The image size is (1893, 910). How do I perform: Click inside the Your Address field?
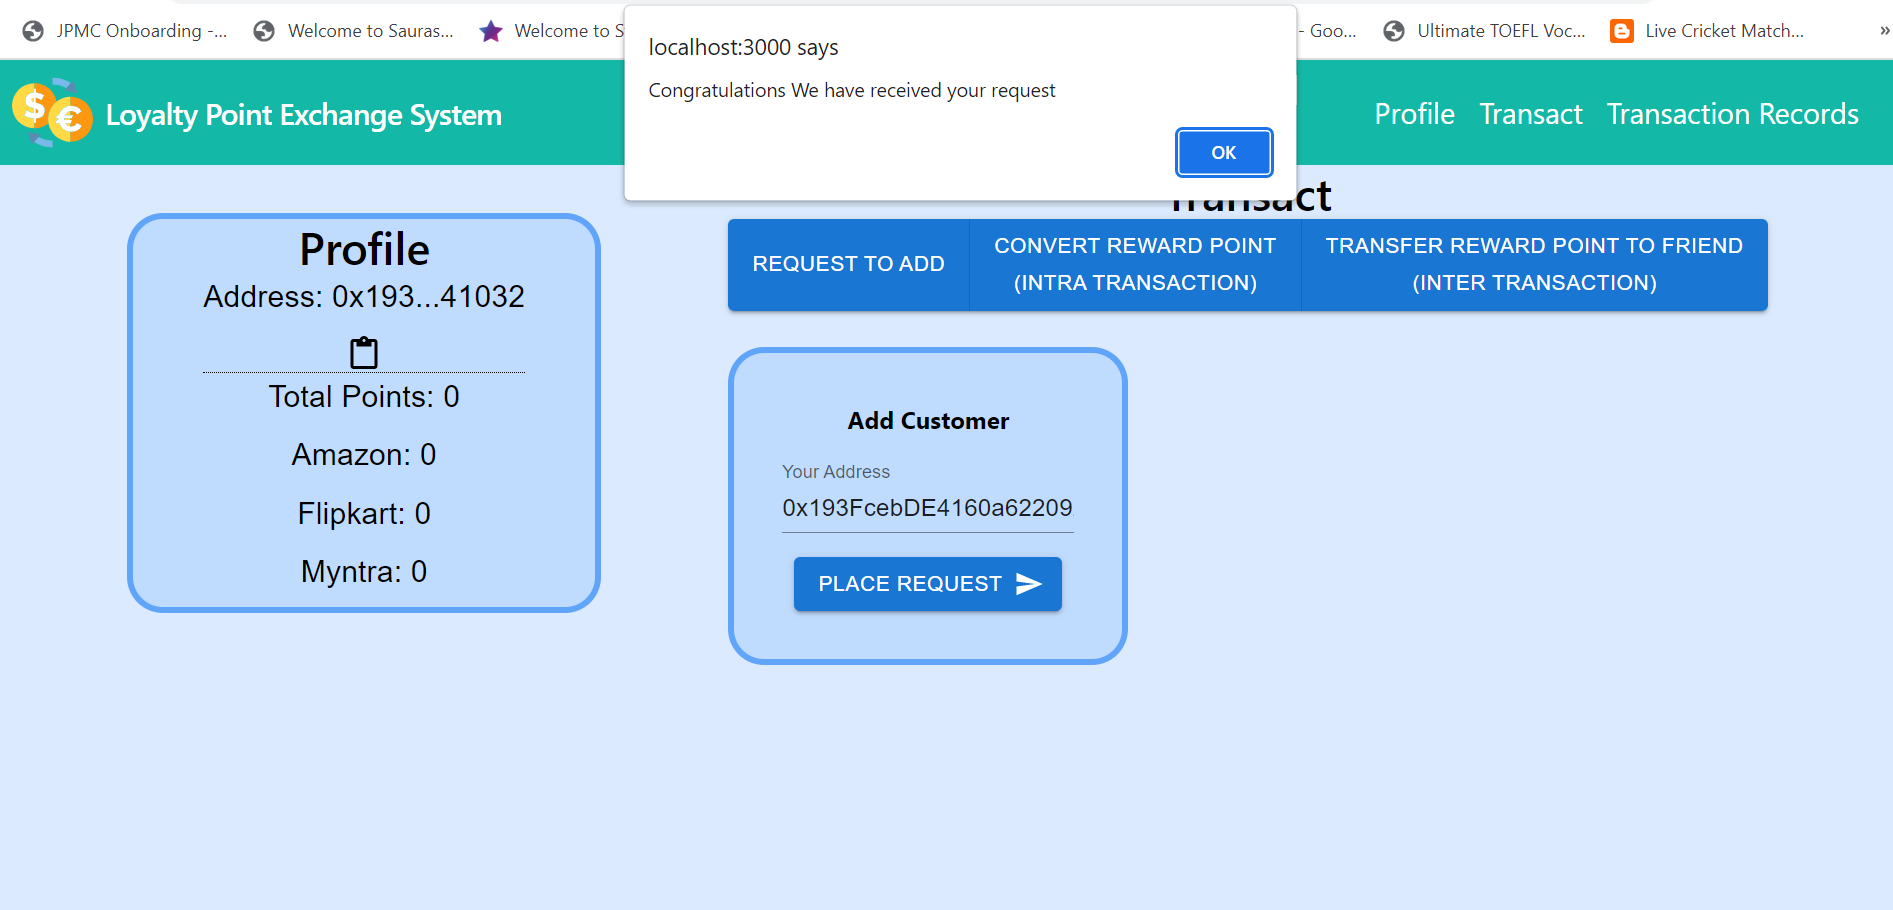click(926, 507)
